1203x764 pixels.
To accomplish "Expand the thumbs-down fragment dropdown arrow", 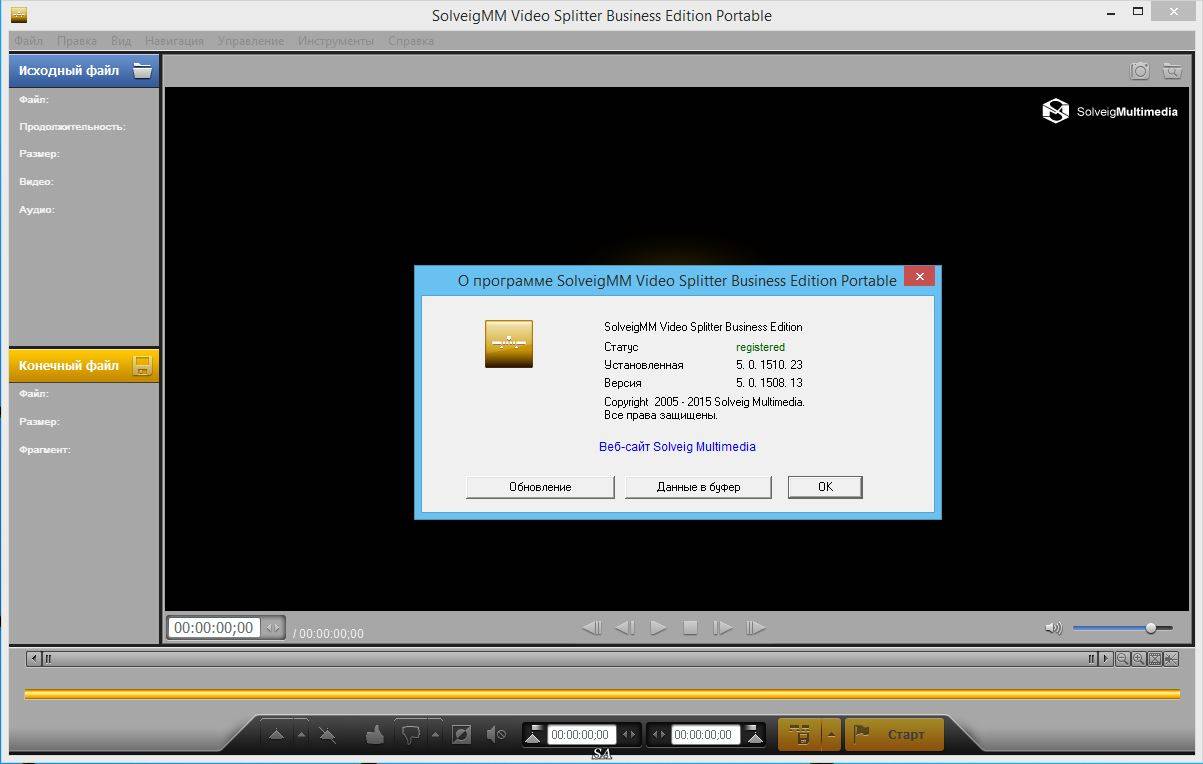I will pyautogui.click(x=434, y=735).
